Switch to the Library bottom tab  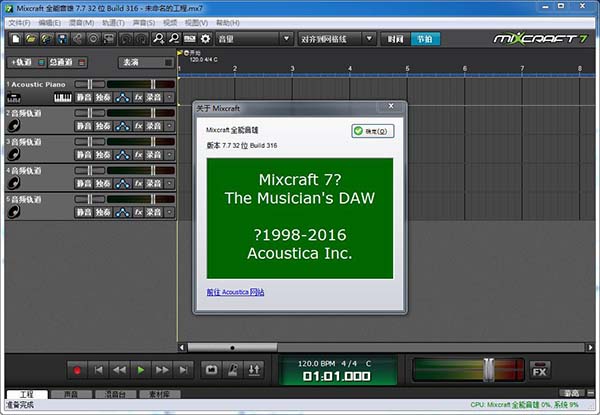[160, 394]
